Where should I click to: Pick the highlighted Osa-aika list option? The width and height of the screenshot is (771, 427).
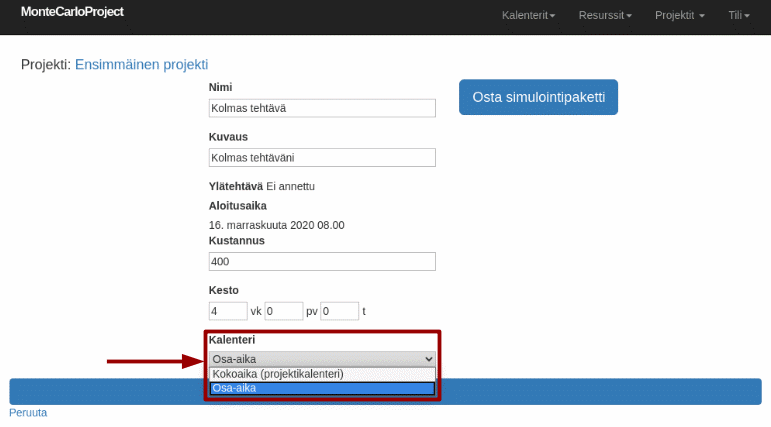[x=322, y=388]
